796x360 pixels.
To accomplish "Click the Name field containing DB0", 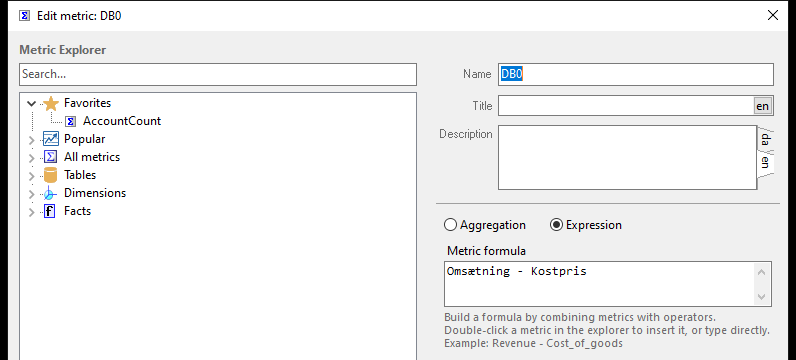I will click(x=636, y=74).
